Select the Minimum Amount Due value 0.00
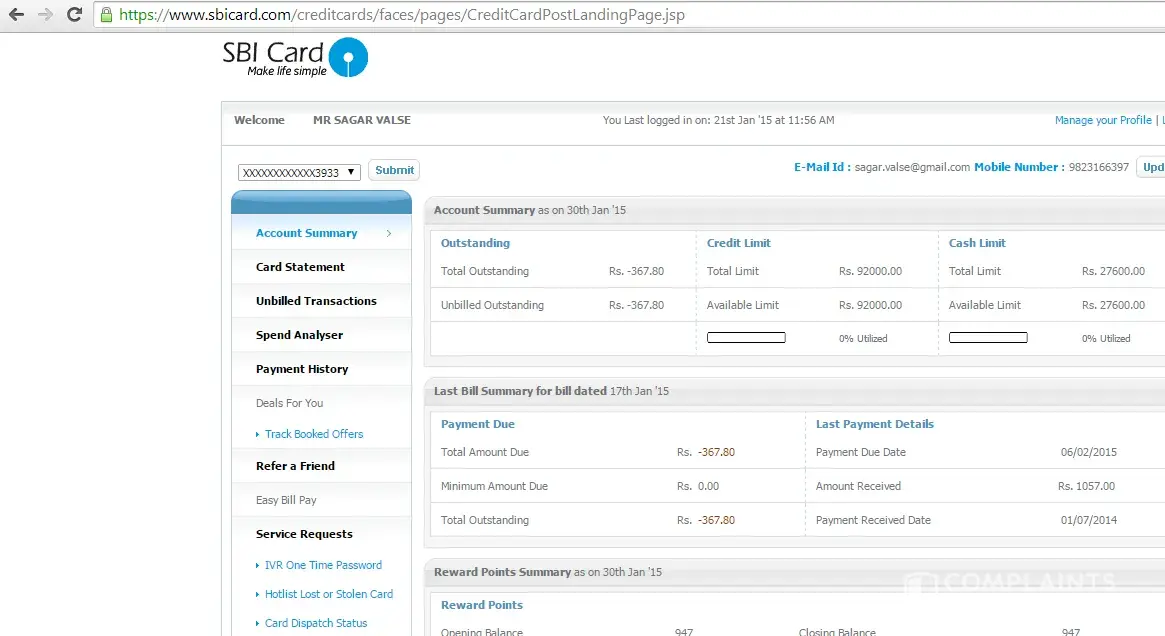 pos(708,487)
